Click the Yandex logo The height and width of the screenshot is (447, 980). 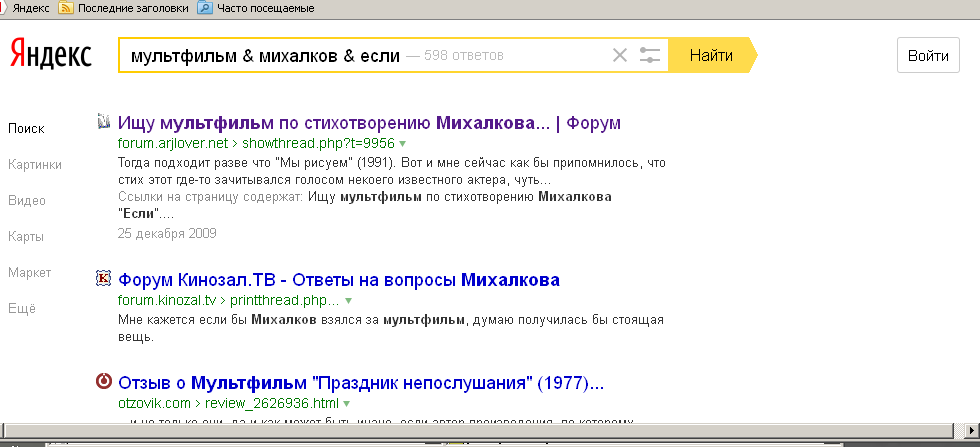point(51,55)
